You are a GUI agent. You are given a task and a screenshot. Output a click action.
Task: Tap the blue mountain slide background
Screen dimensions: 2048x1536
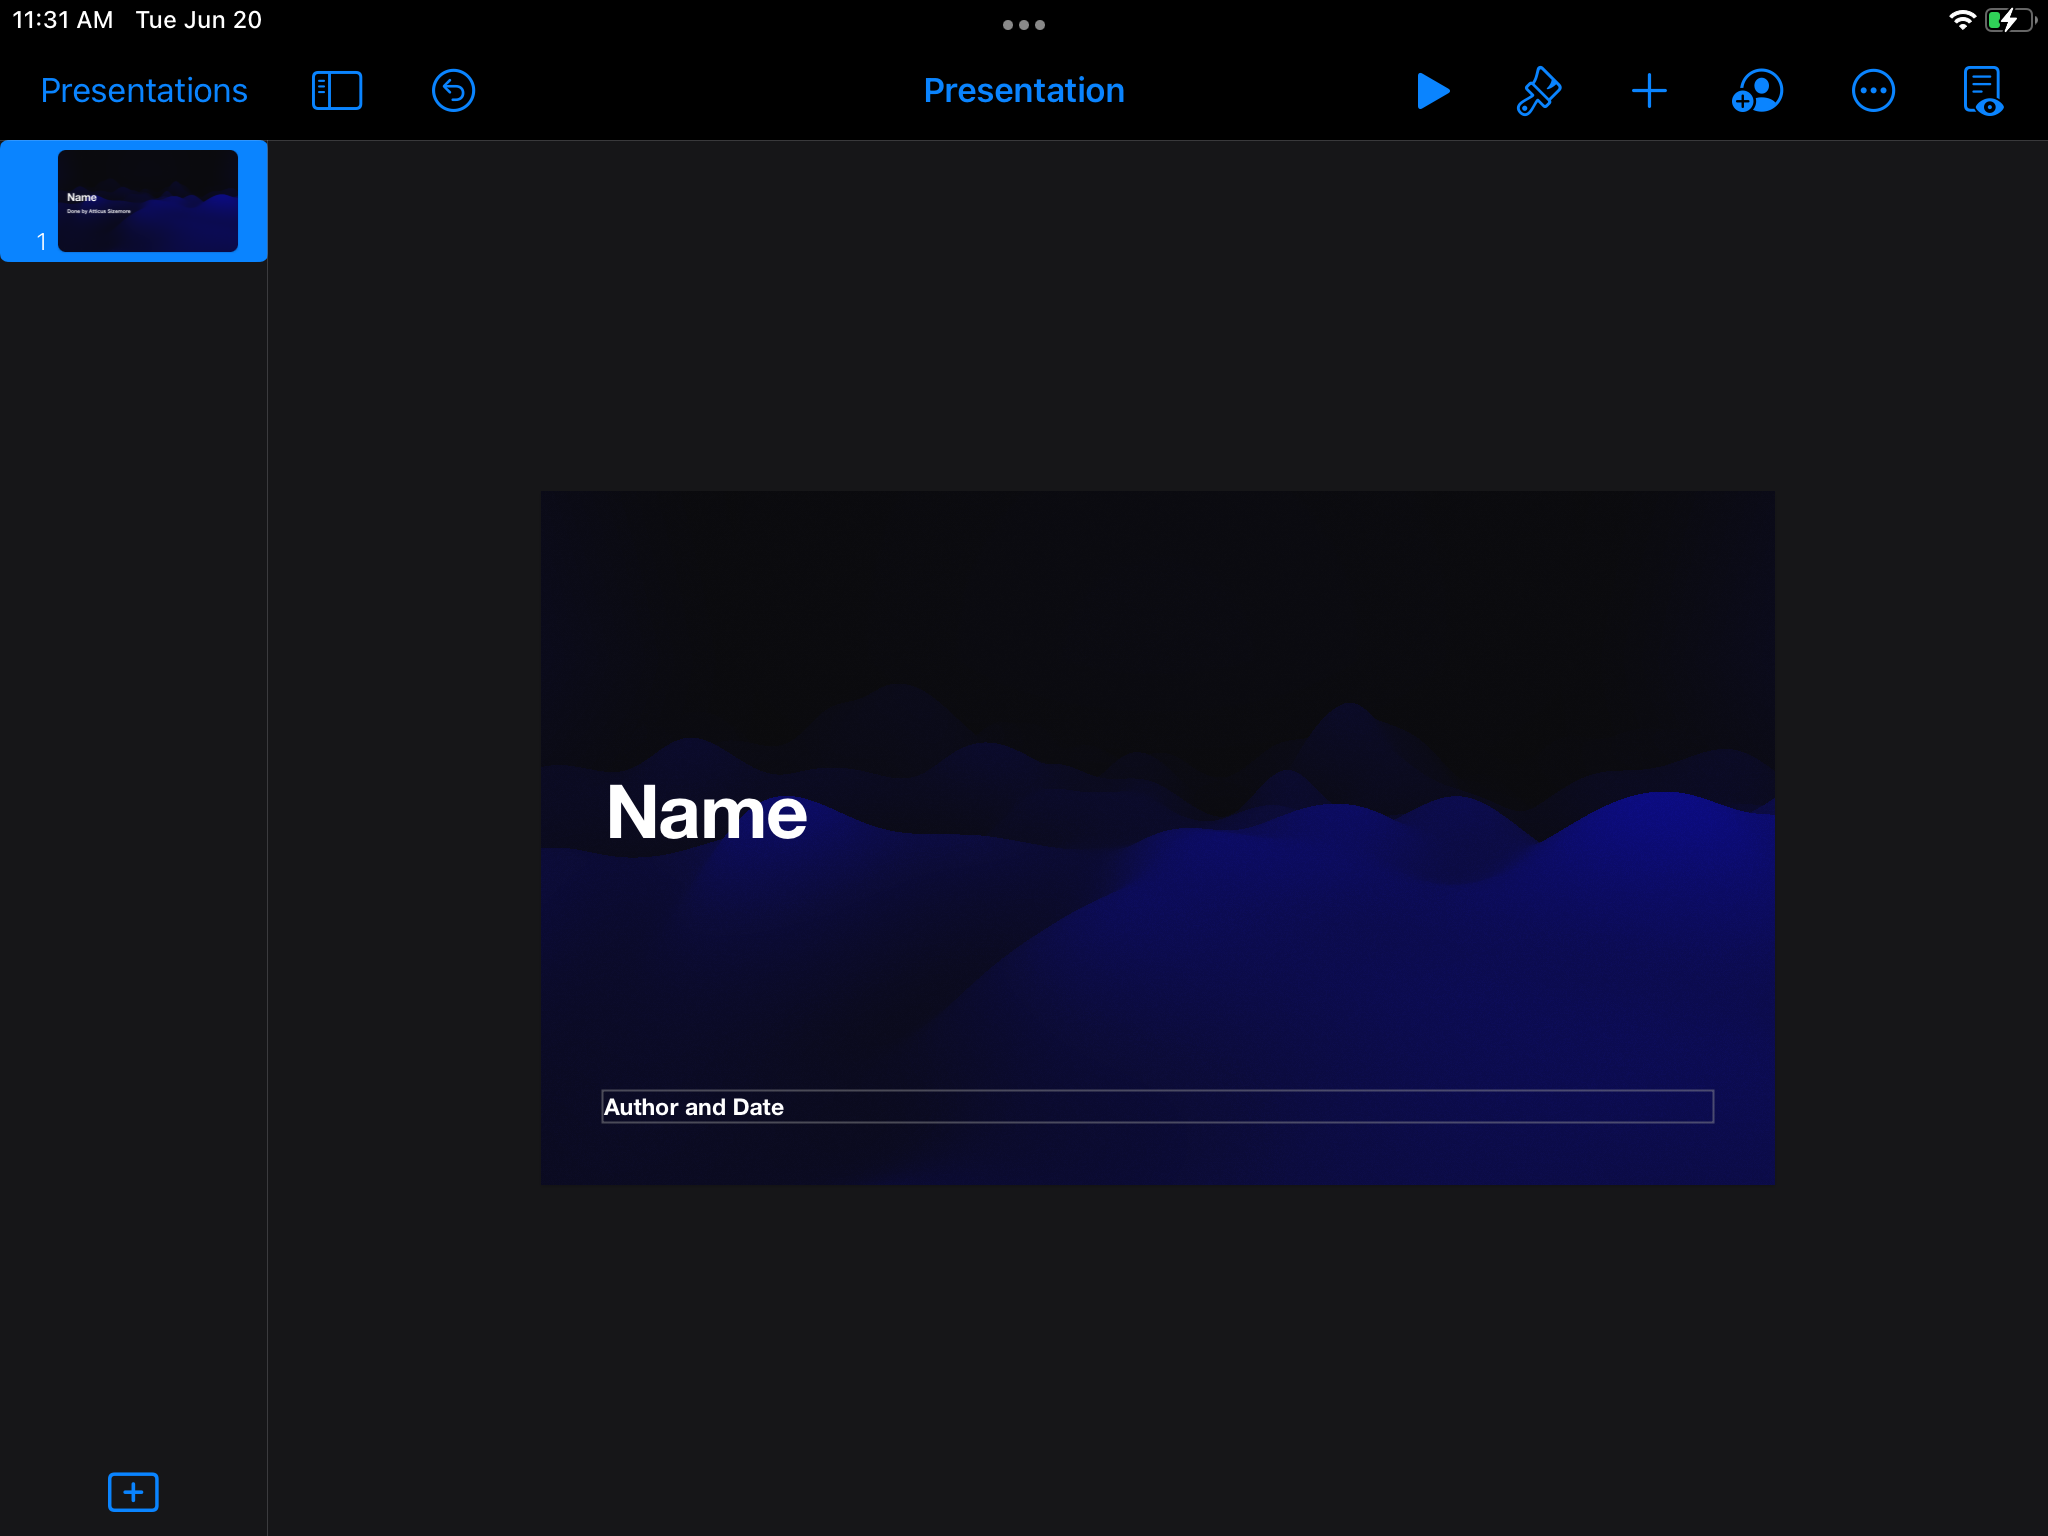pyautogui.click(x=1300, y=950)
